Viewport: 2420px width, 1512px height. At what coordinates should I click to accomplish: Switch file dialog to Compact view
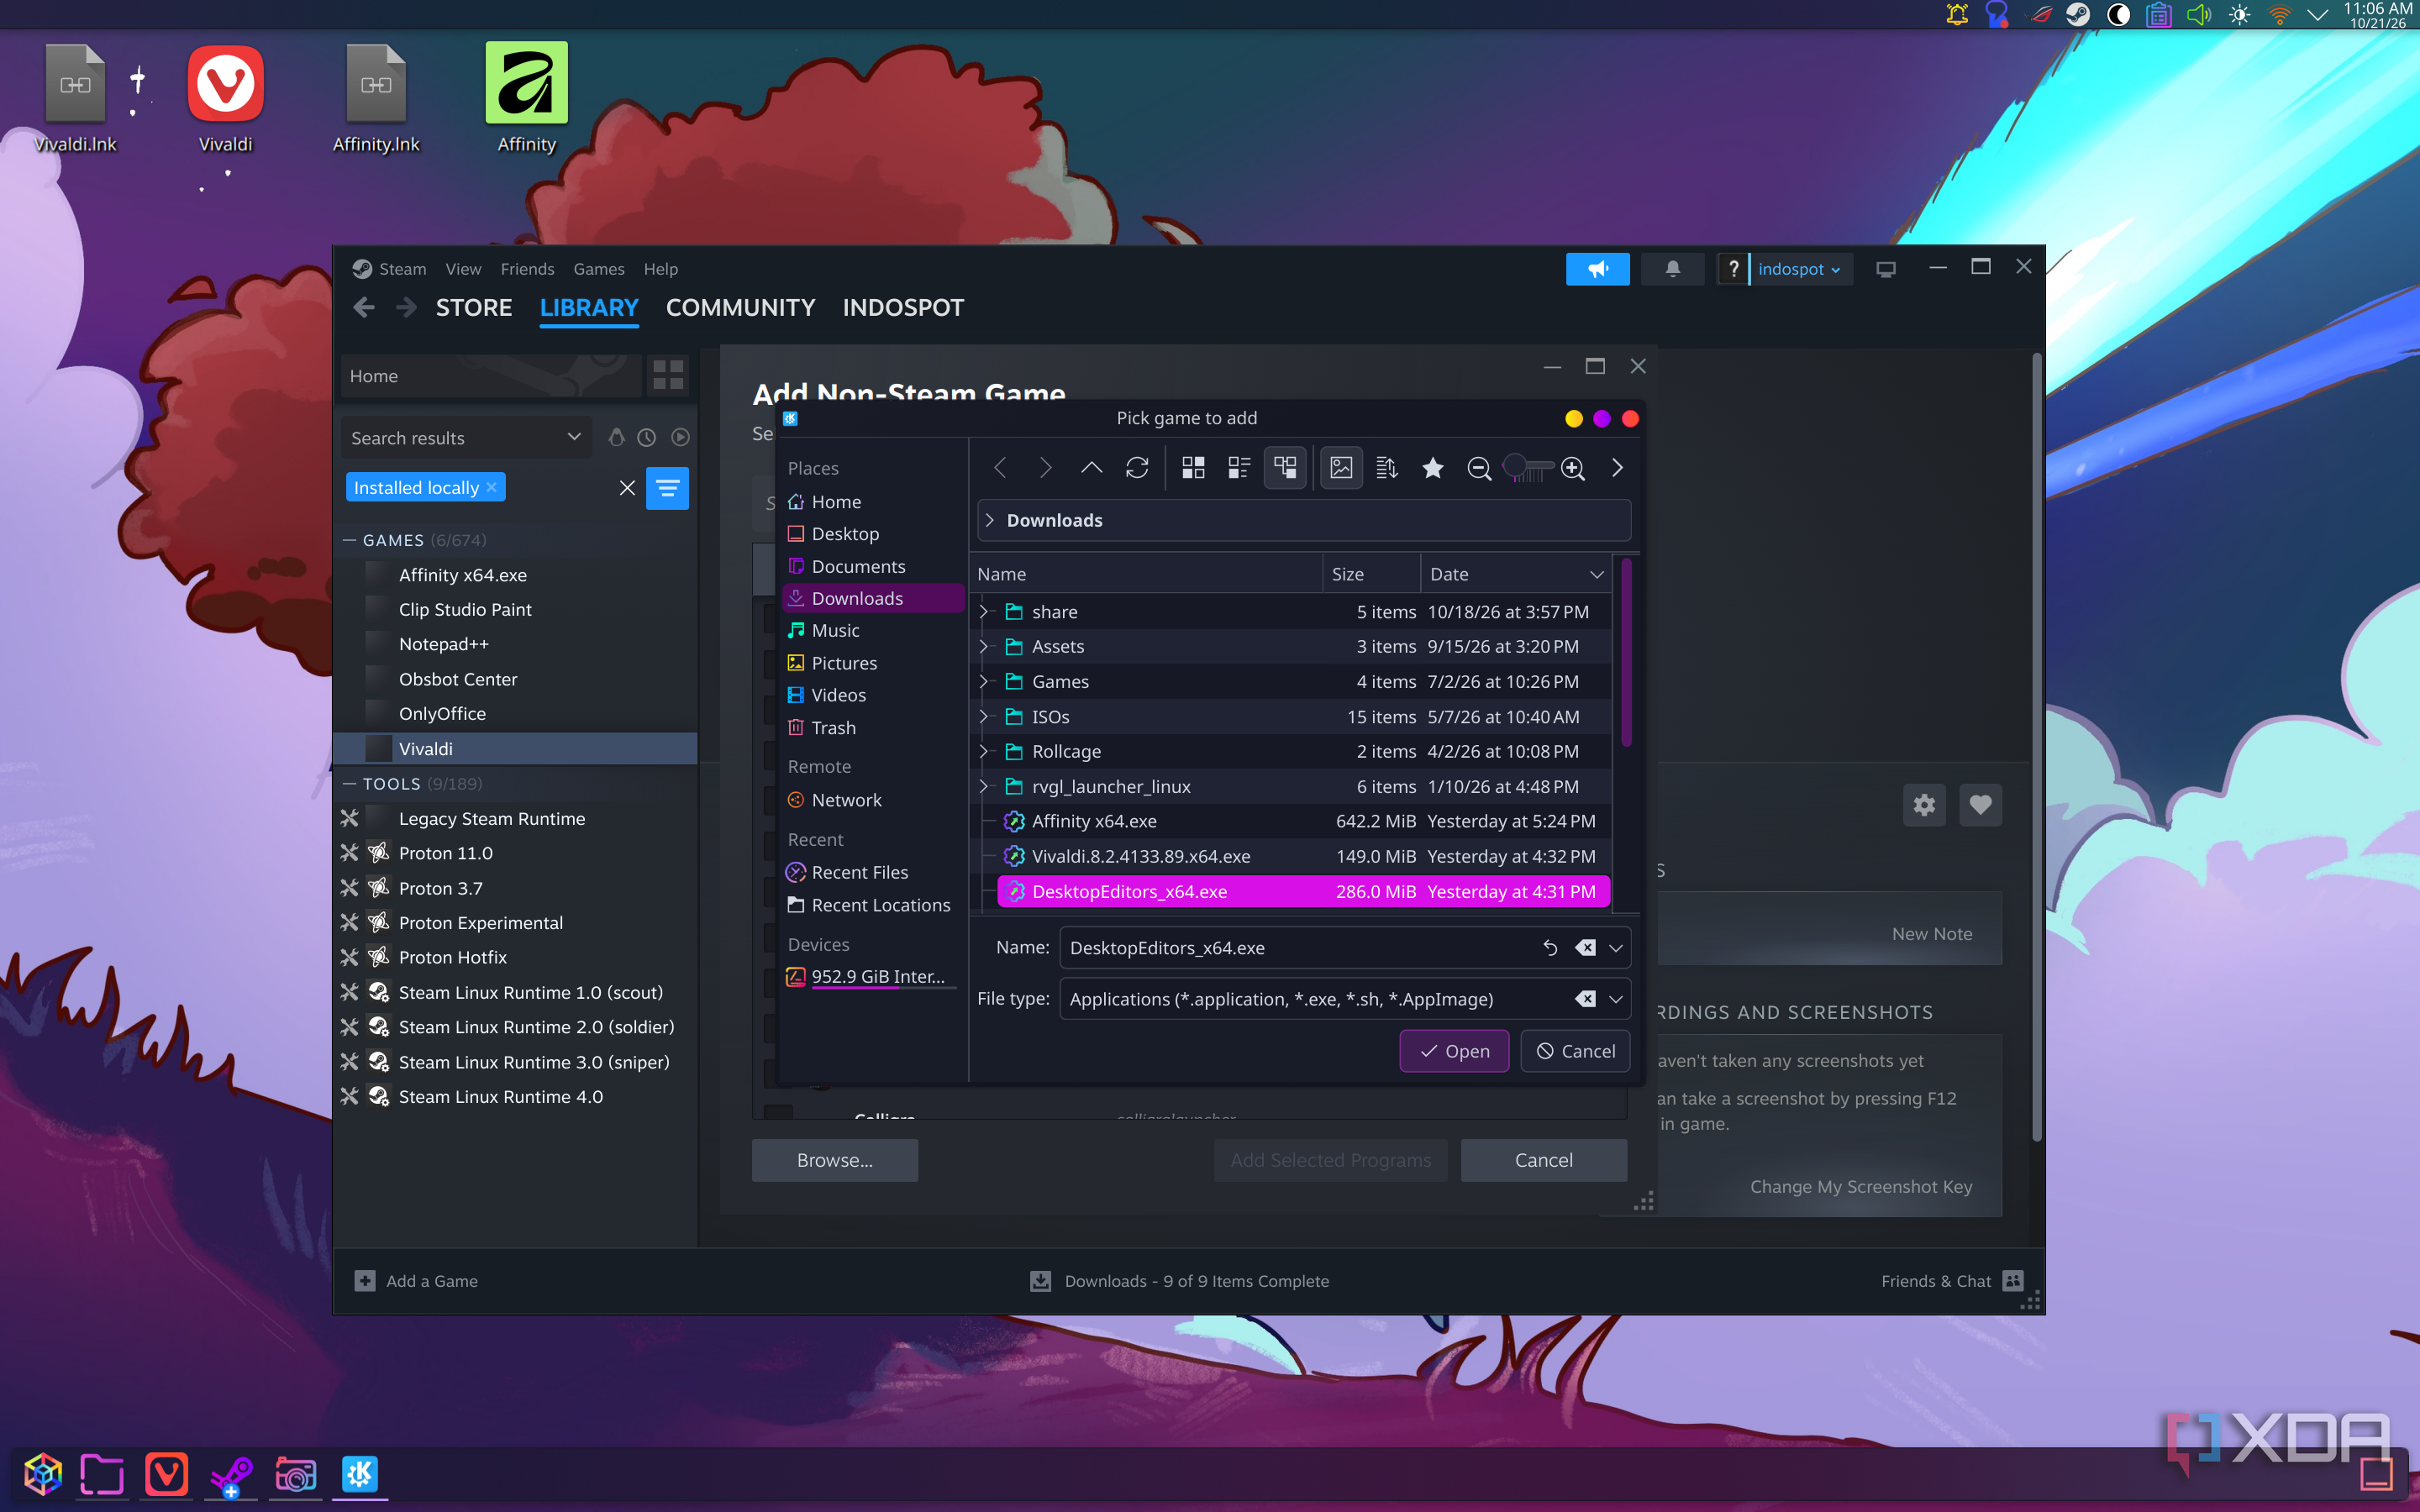click(1239, 467)
